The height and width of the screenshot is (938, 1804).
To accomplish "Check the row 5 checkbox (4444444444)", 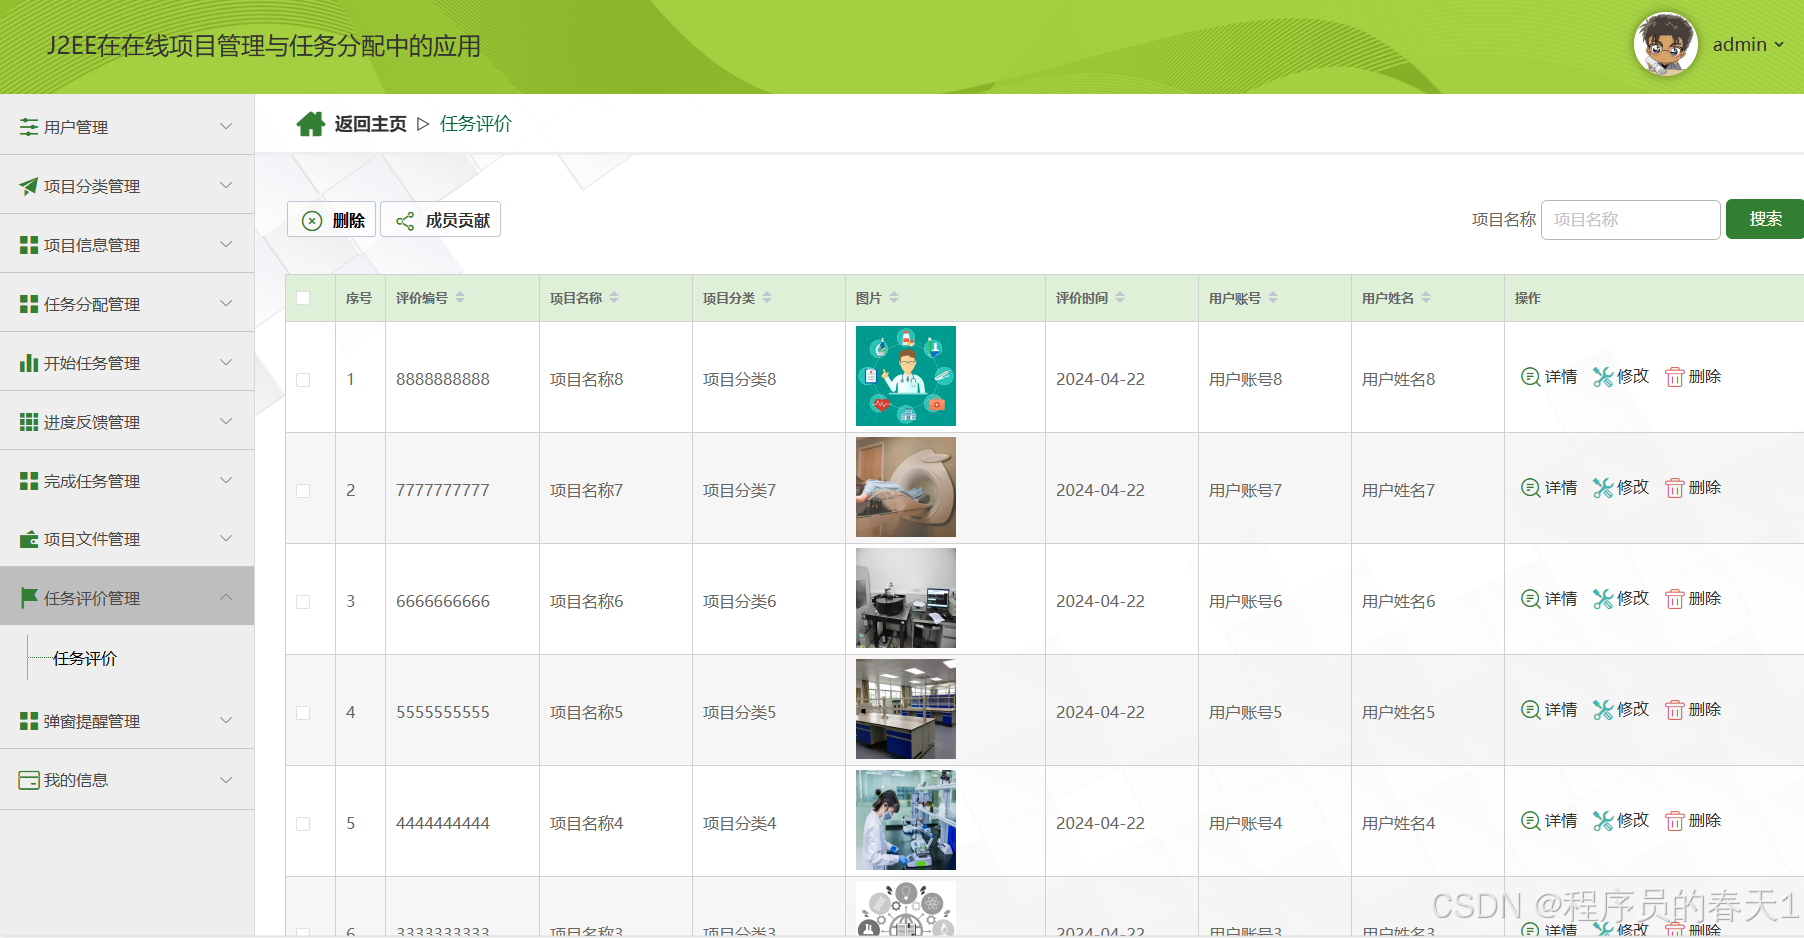I will tap(303, 824).
